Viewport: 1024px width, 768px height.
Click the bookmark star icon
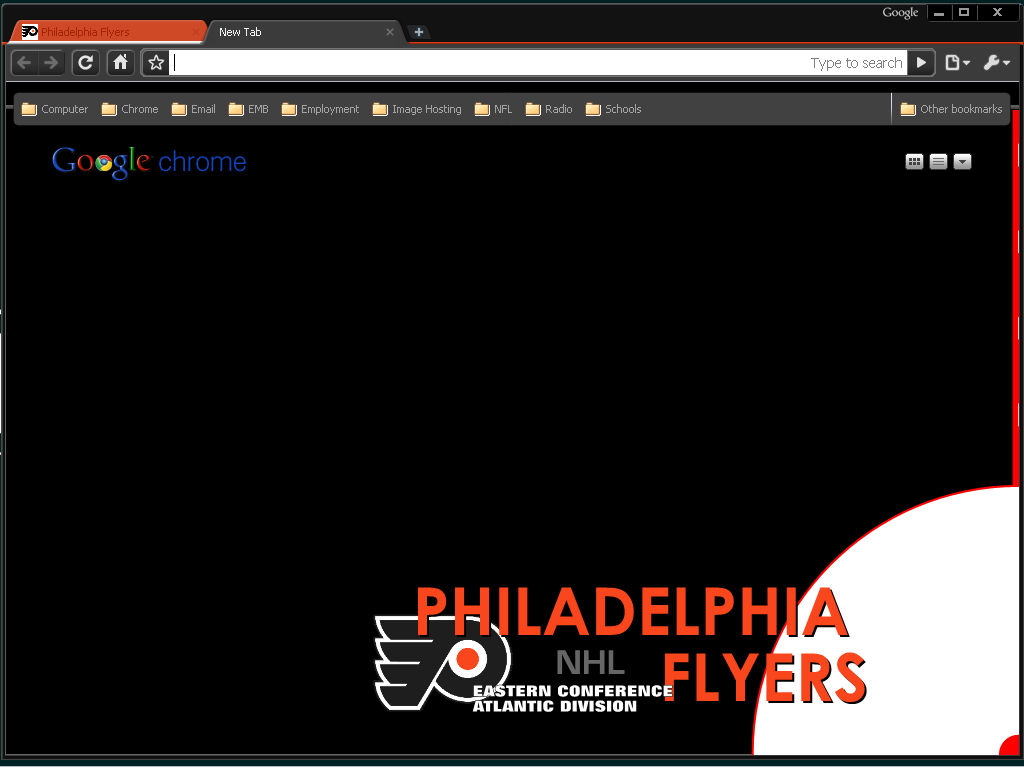click(155, 62)
